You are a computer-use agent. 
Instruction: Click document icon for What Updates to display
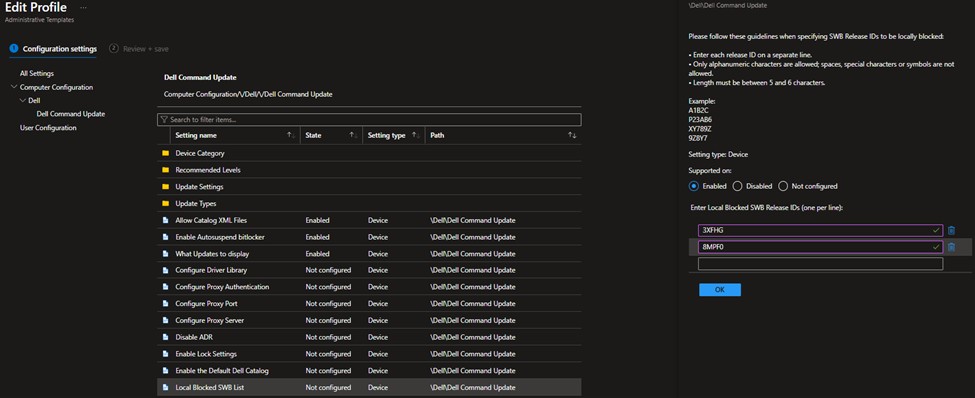165,254
